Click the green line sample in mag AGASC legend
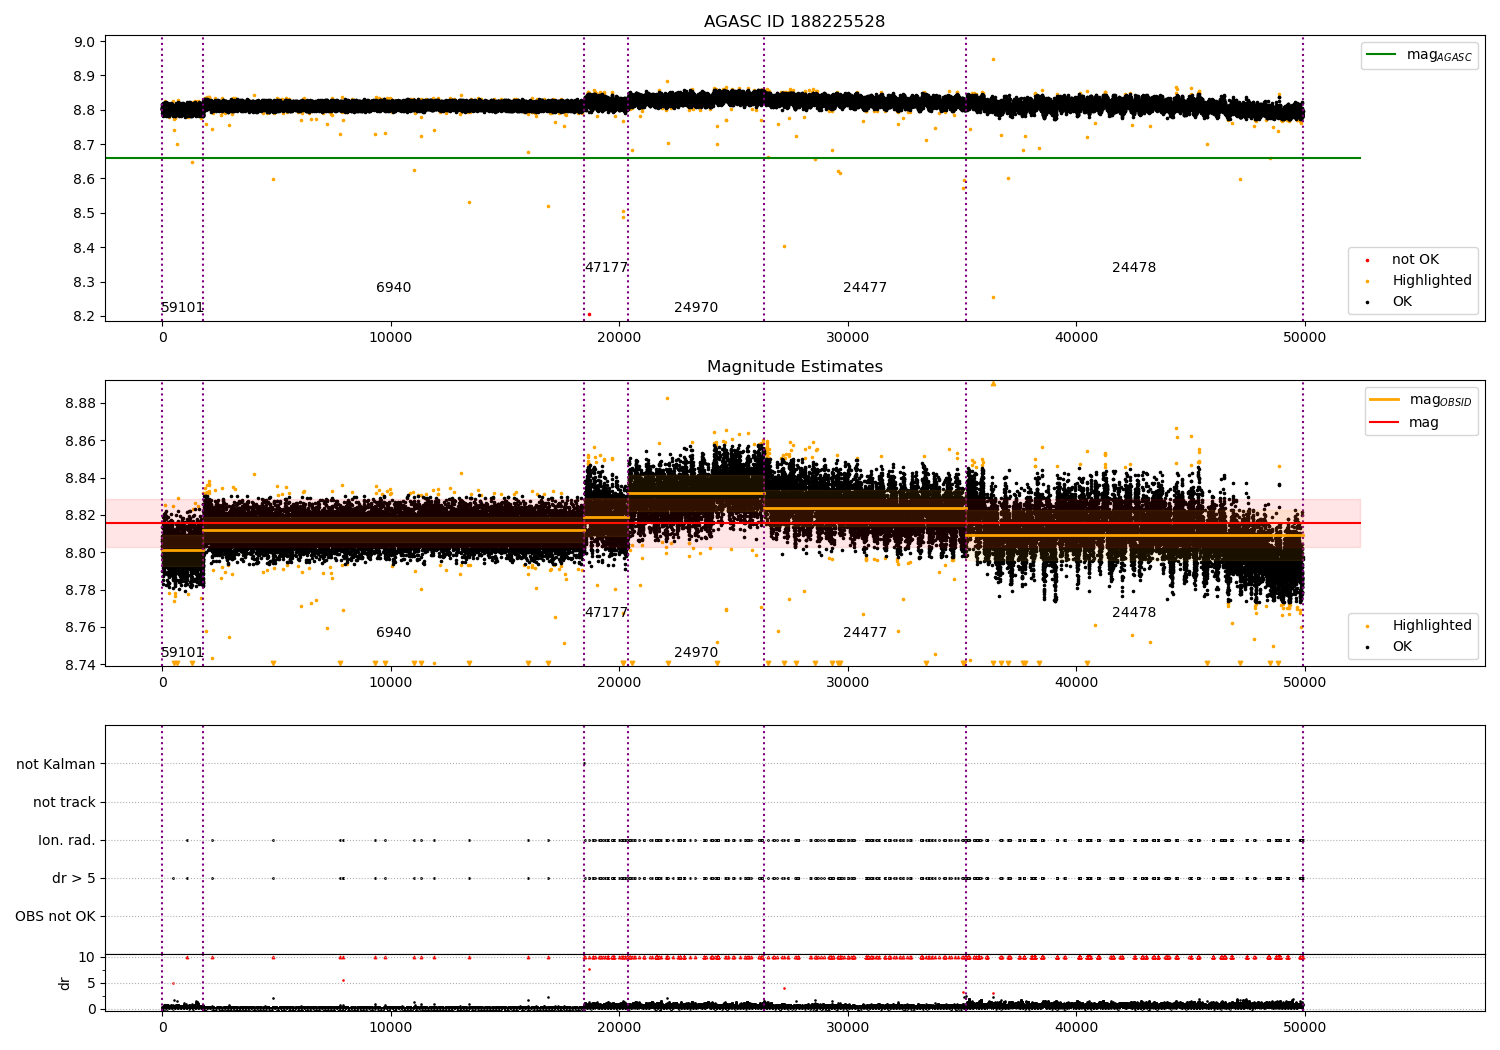The image size is (1500, 1050). 1381,55
